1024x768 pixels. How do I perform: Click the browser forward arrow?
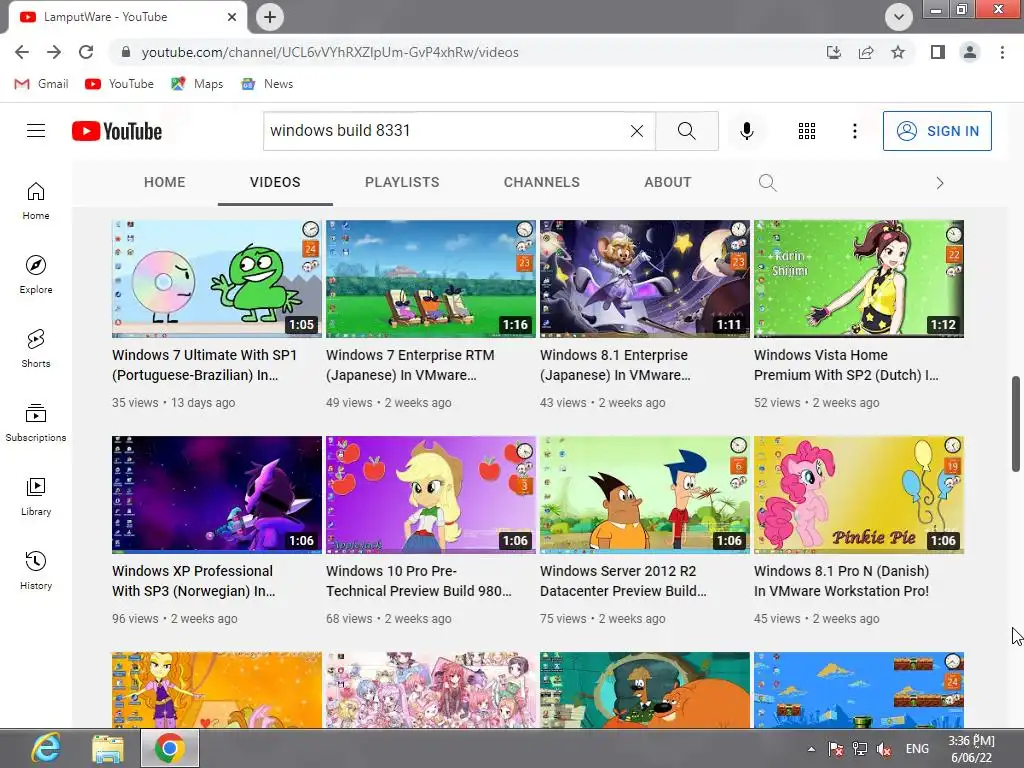(54, 52)
